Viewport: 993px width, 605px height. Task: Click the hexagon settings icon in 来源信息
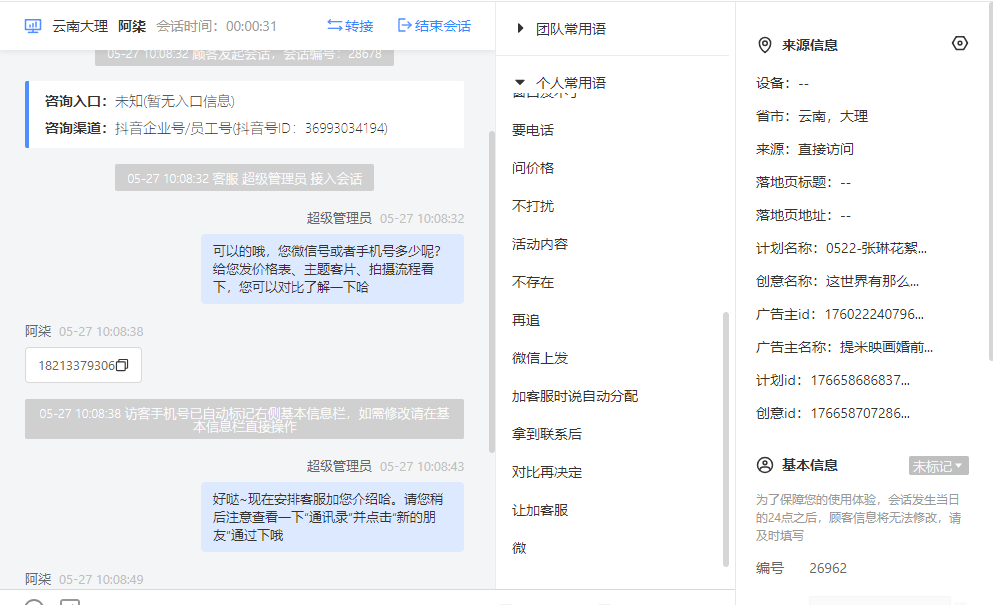pyautogui.click(x=959, y=43)
